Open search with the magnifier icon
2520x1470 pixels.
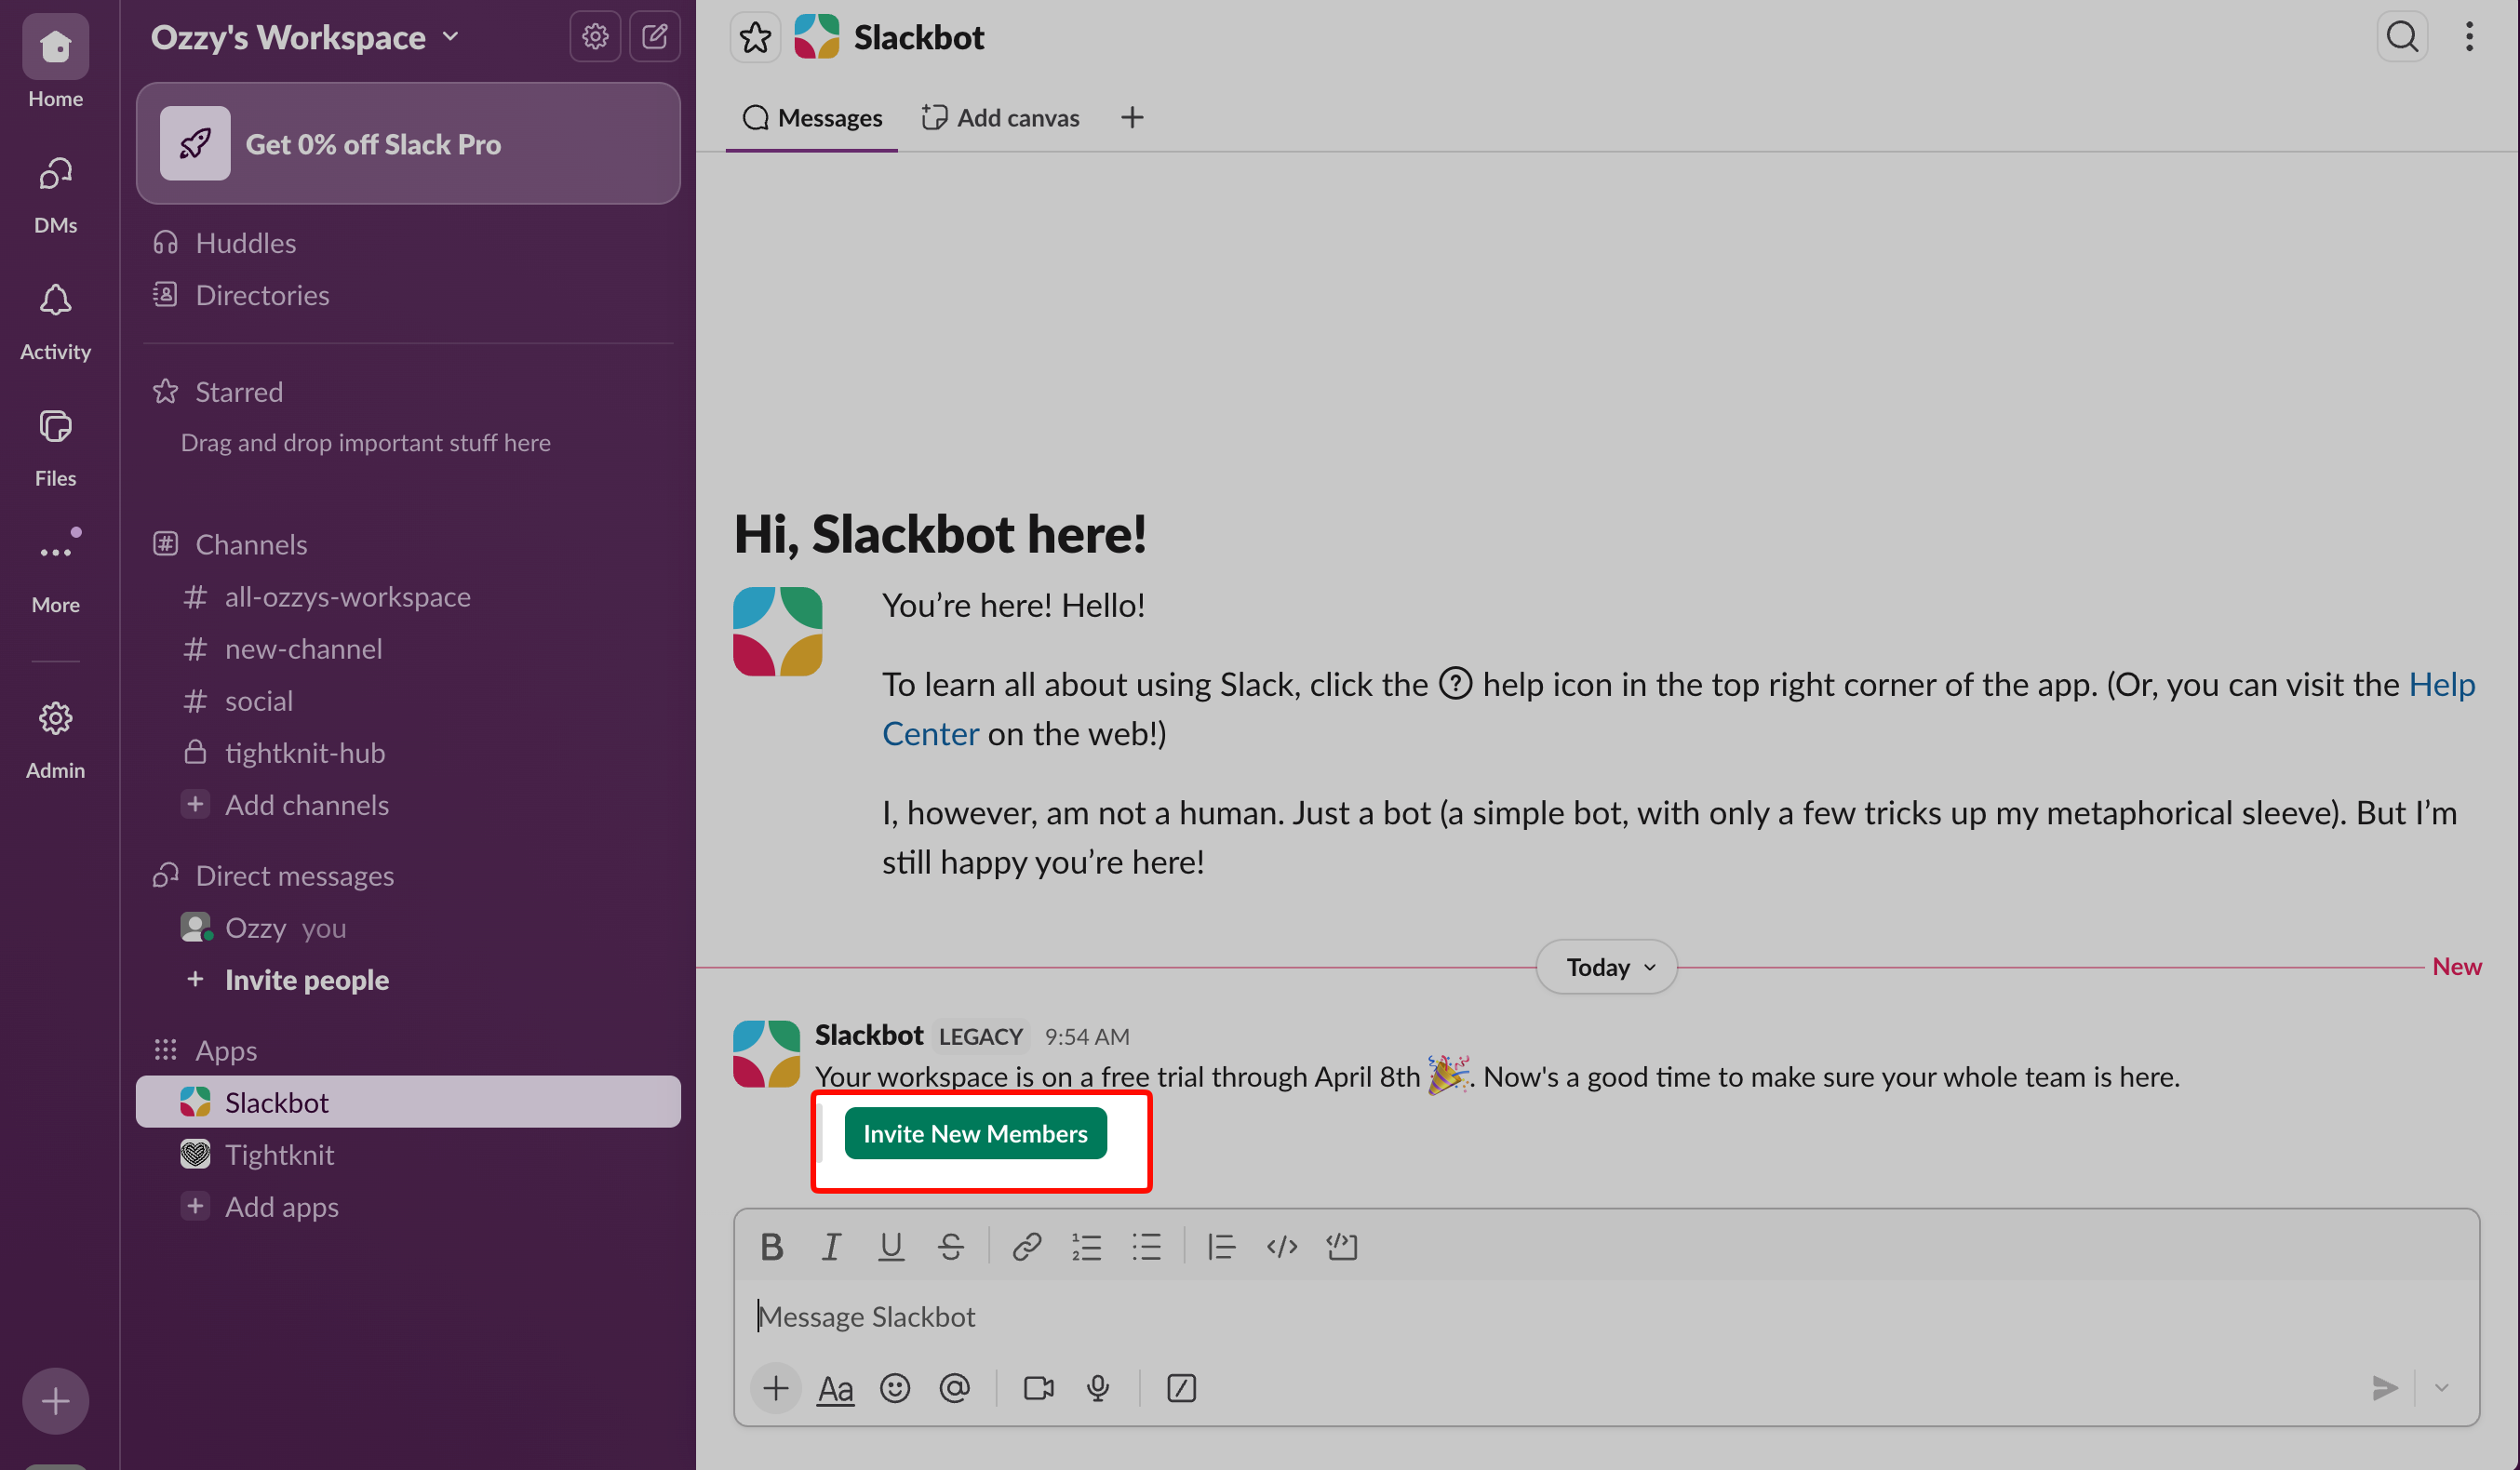coord(2402,37)
